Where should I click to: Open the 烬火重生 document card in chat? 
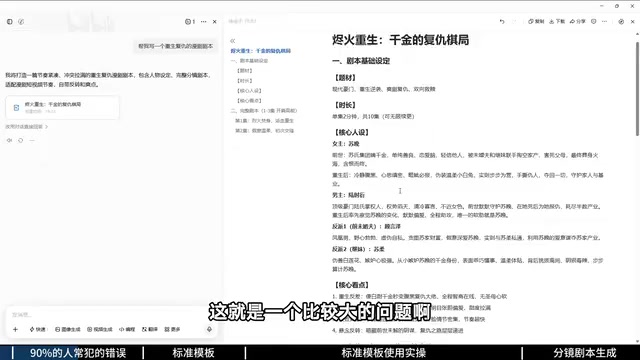click(62, 107)
